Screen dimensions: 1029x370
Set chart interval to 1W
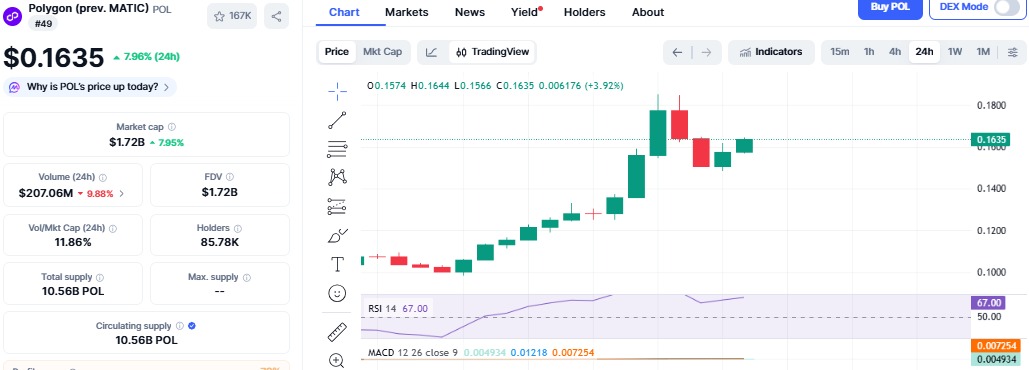click(x=955, y=52)
